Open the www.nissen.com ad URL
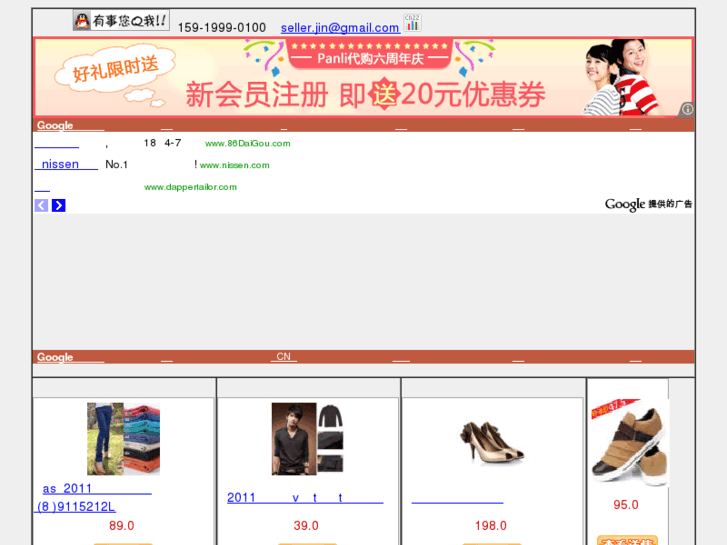 (235, 165)
